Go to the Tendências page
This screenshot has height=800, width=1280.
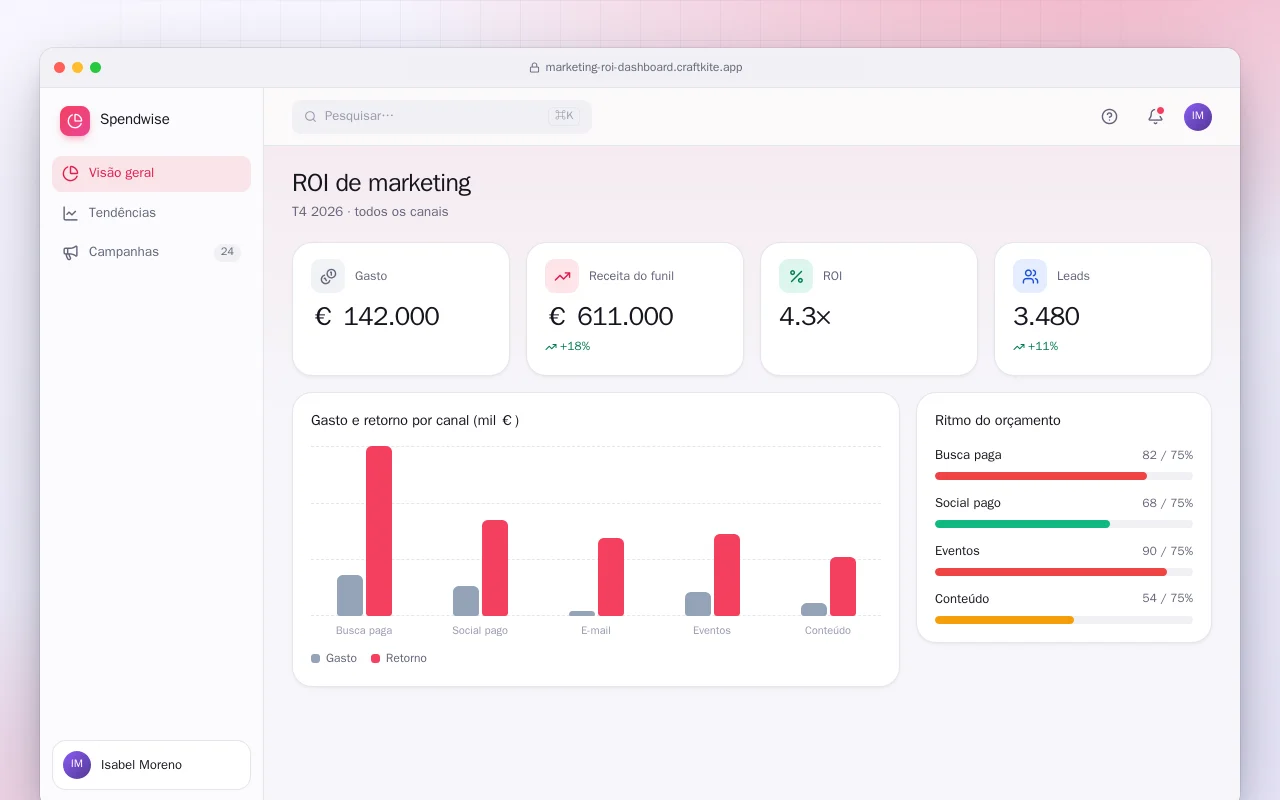click(x=151, y=213)
